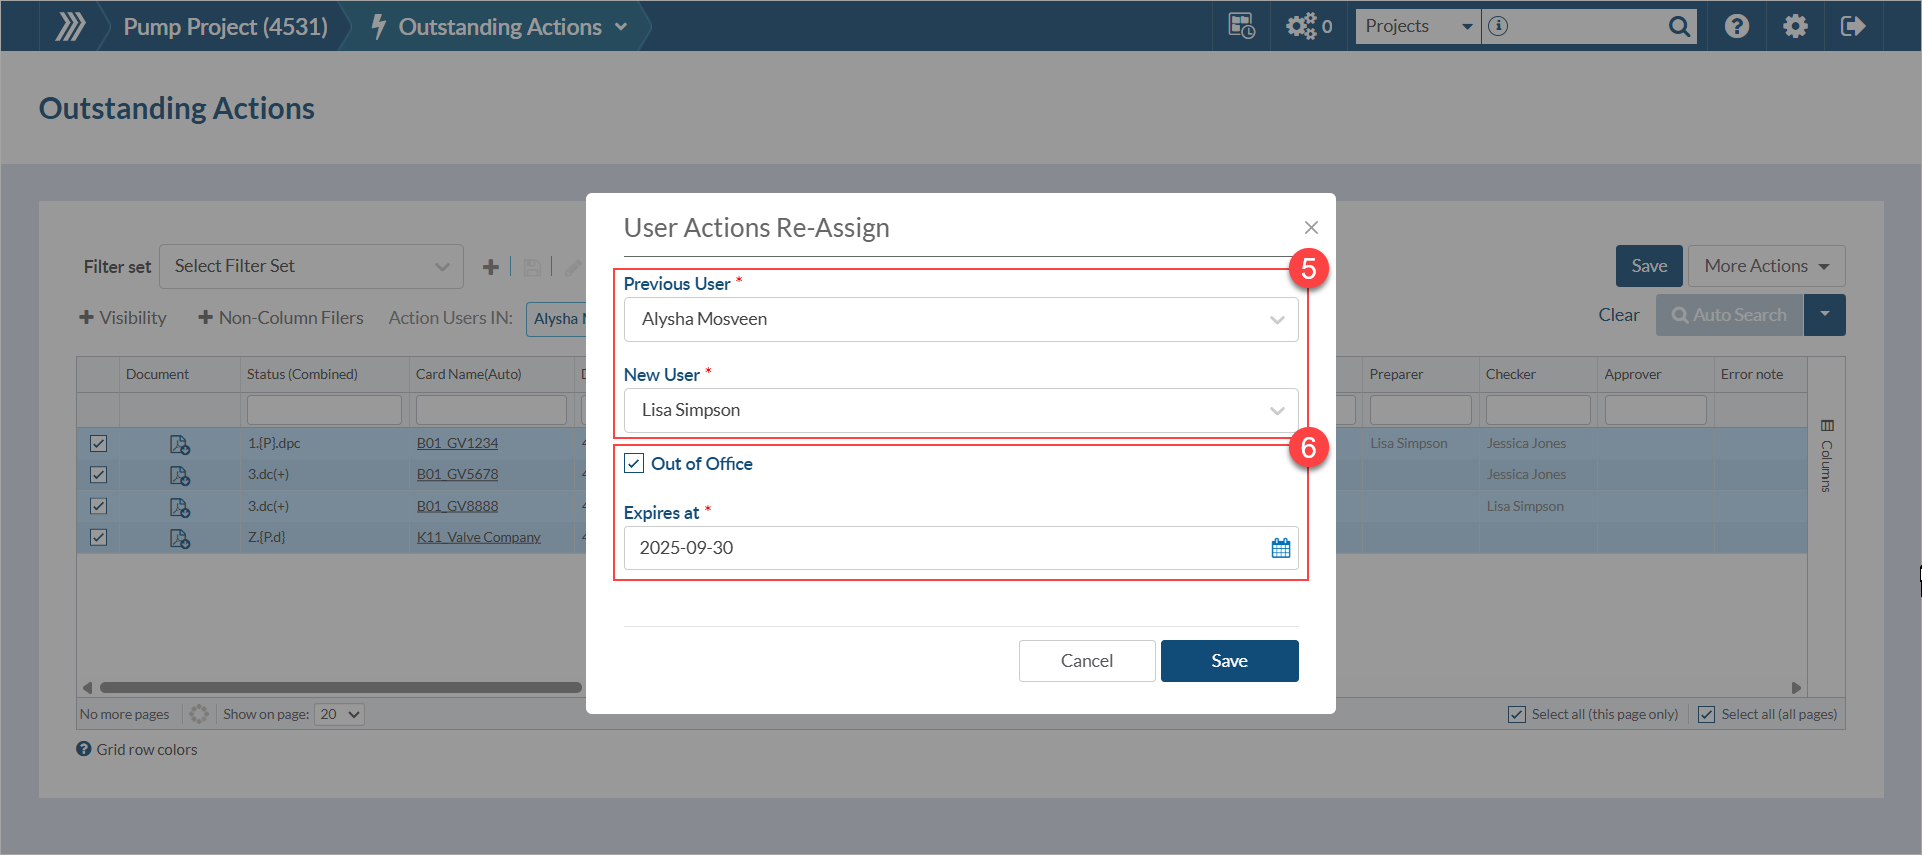Open the Auto Search arrow dropdown

[x=1825, y=315]
